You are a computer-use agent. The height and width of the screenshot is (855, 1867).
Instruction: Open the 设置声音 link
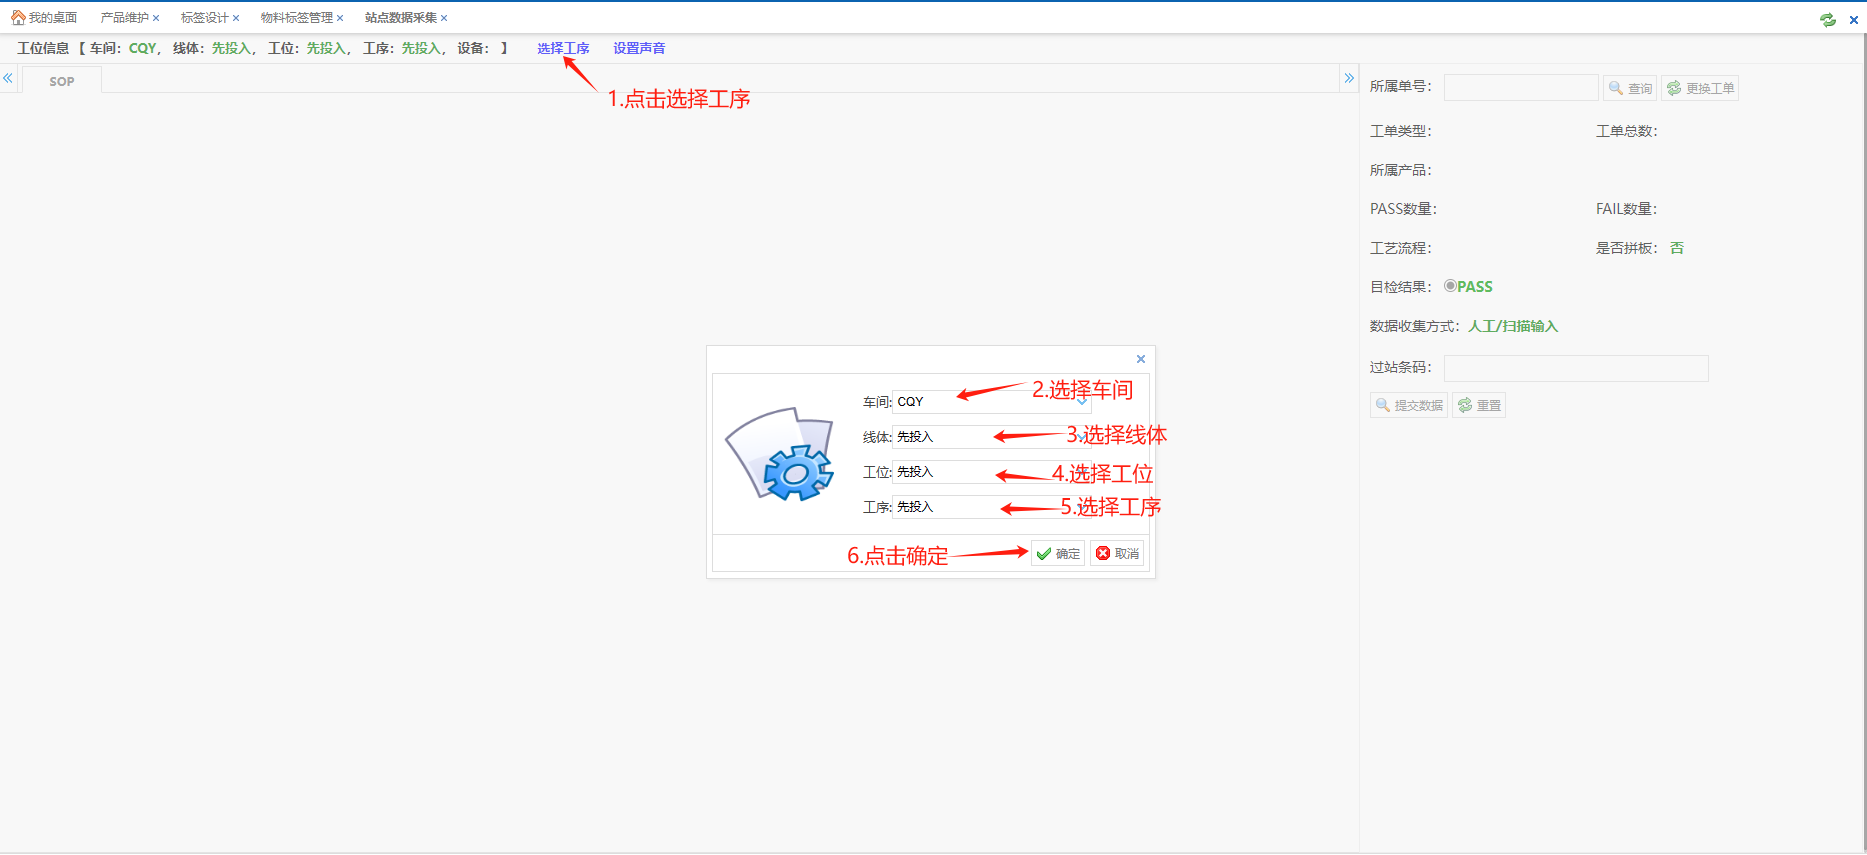tap(639, 48)
